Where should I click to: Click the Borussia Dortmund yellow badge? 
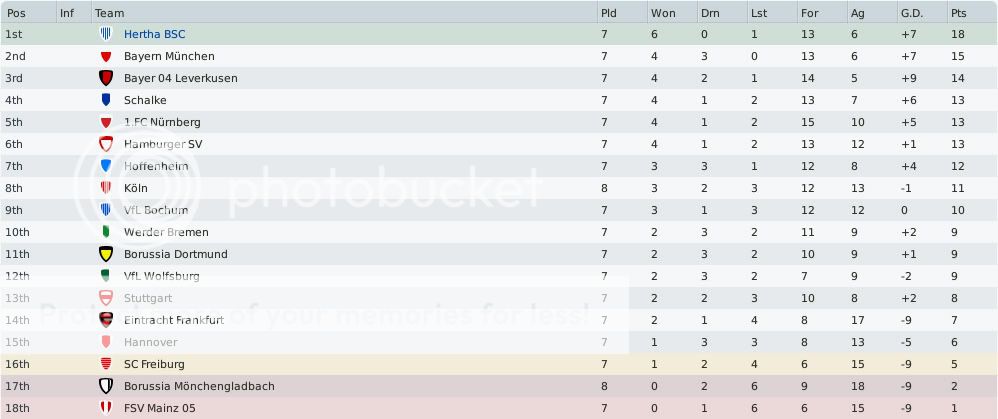click(x=106, y=254)
